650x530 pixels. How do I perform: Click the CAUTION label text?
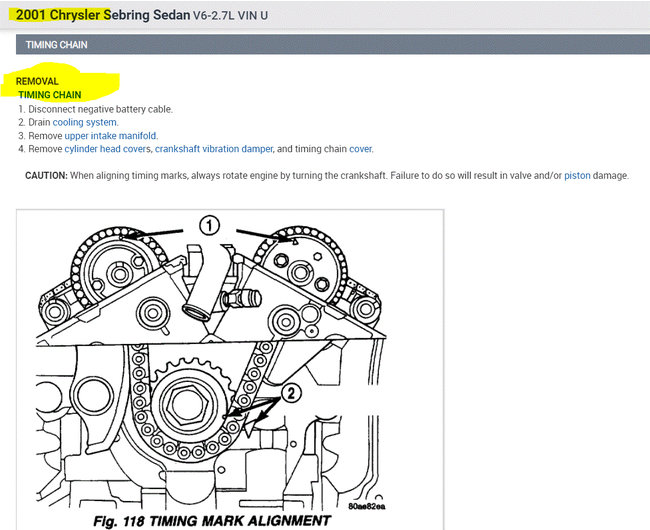[x=46, y=175]
